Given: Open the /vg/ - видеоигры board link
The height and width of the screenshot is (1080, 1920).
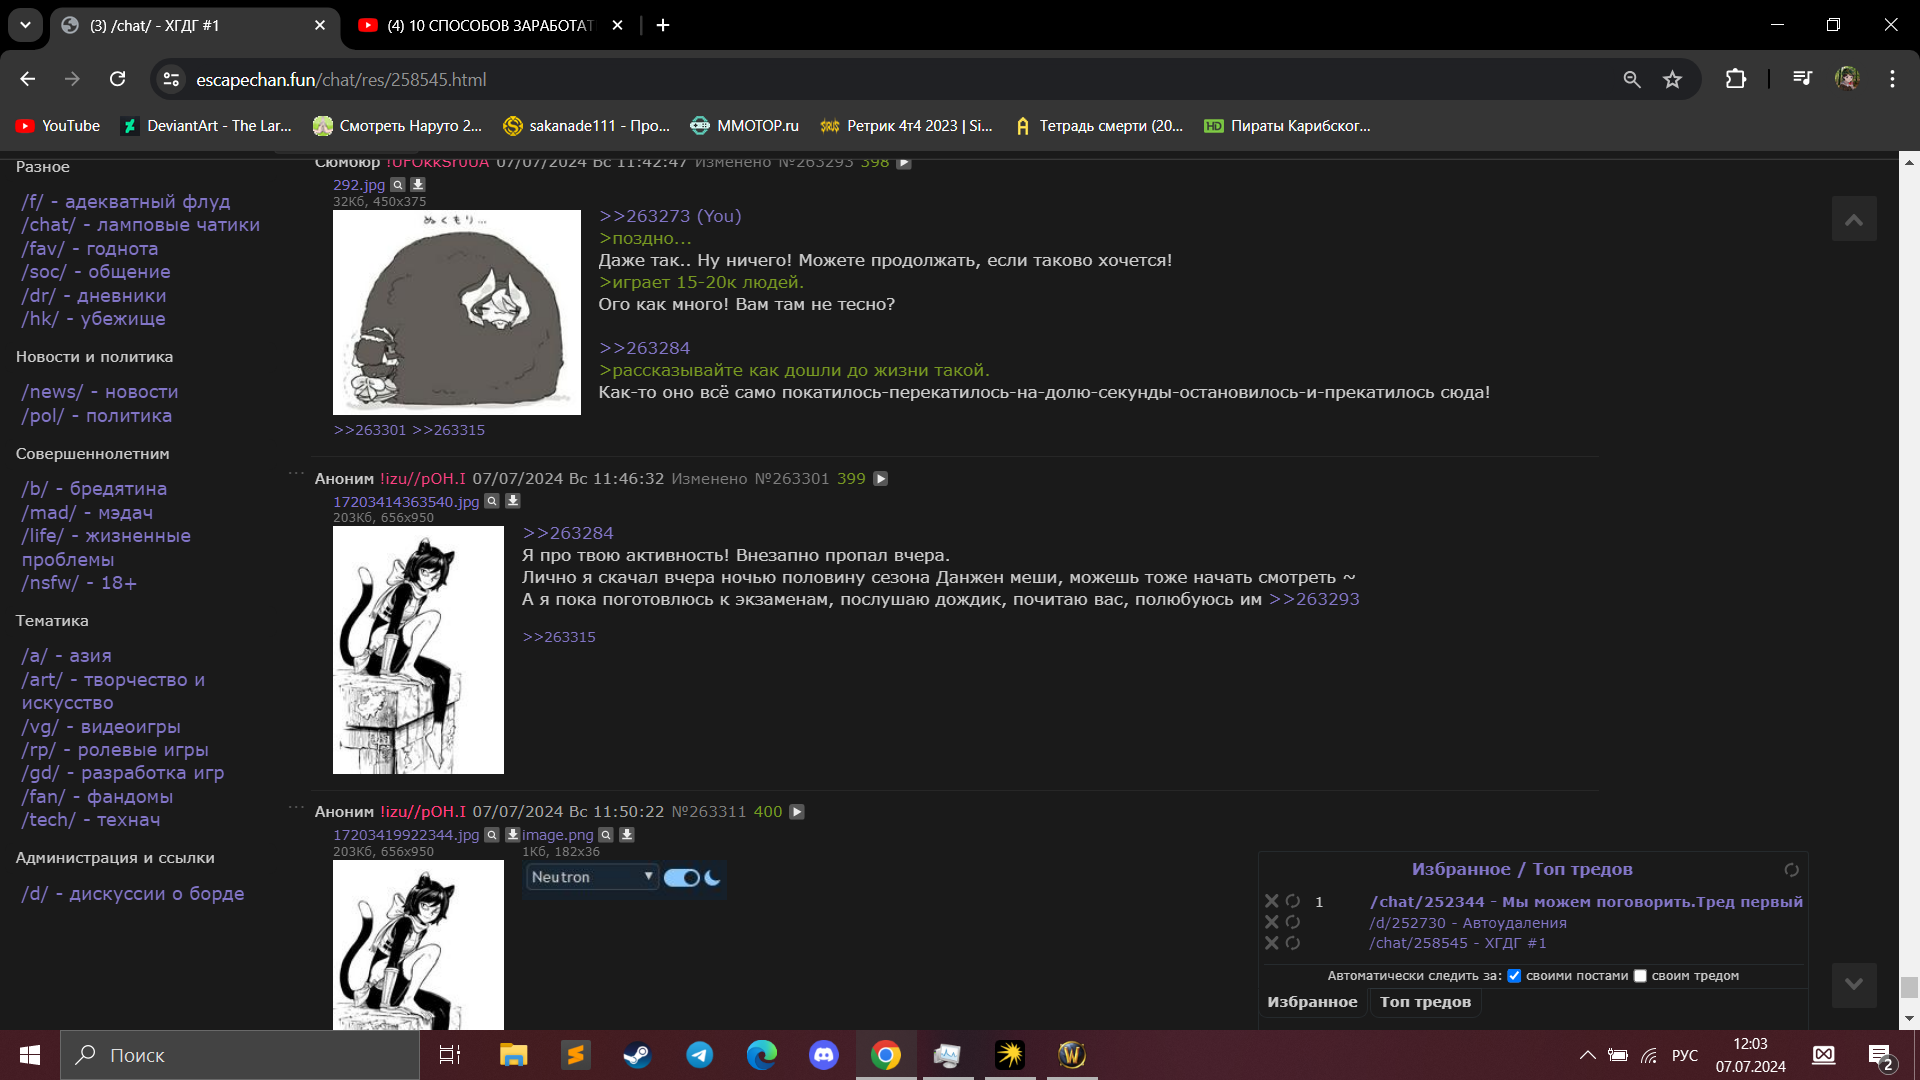Looking at the screenshot, I should coord(101,727).
